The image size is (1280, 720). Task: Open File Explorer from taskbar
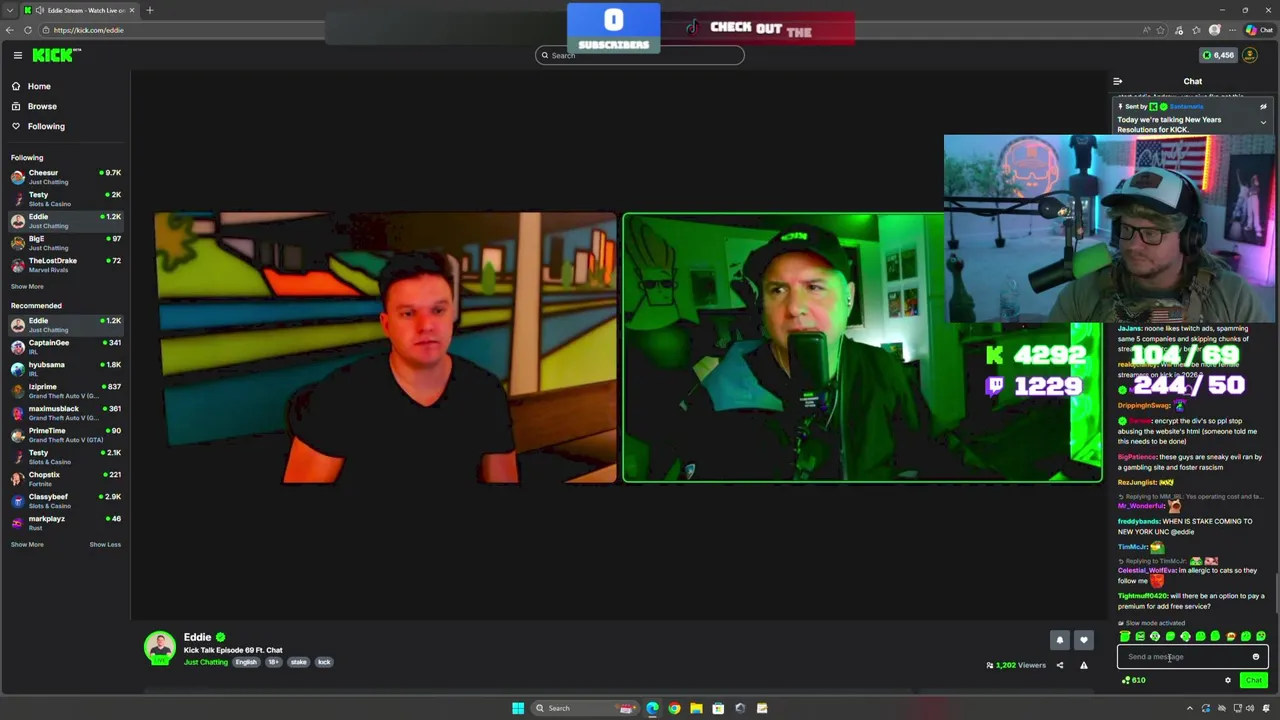click(696, 708)
